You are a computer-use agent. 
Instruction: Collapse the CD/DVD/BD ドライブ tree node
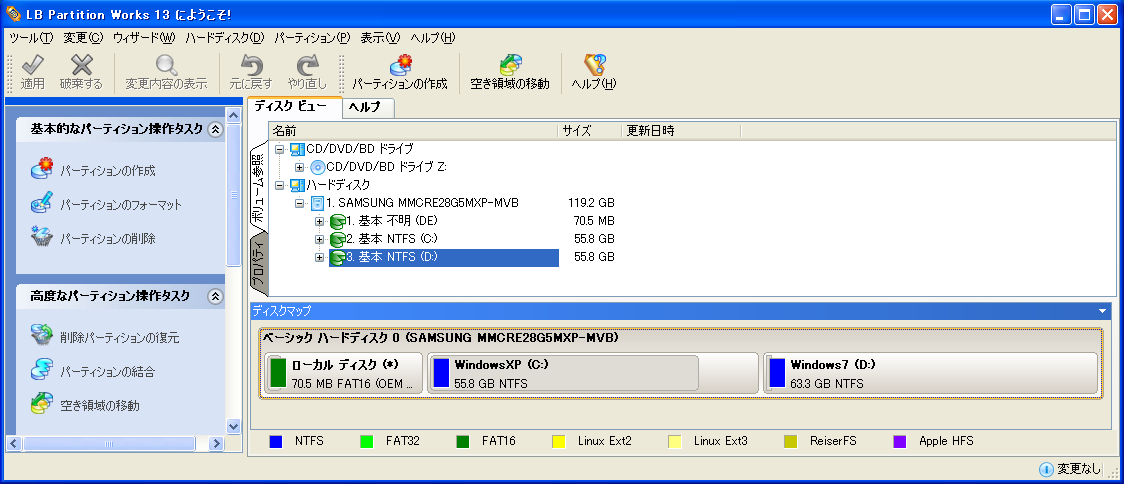click(x=280, y=149)
